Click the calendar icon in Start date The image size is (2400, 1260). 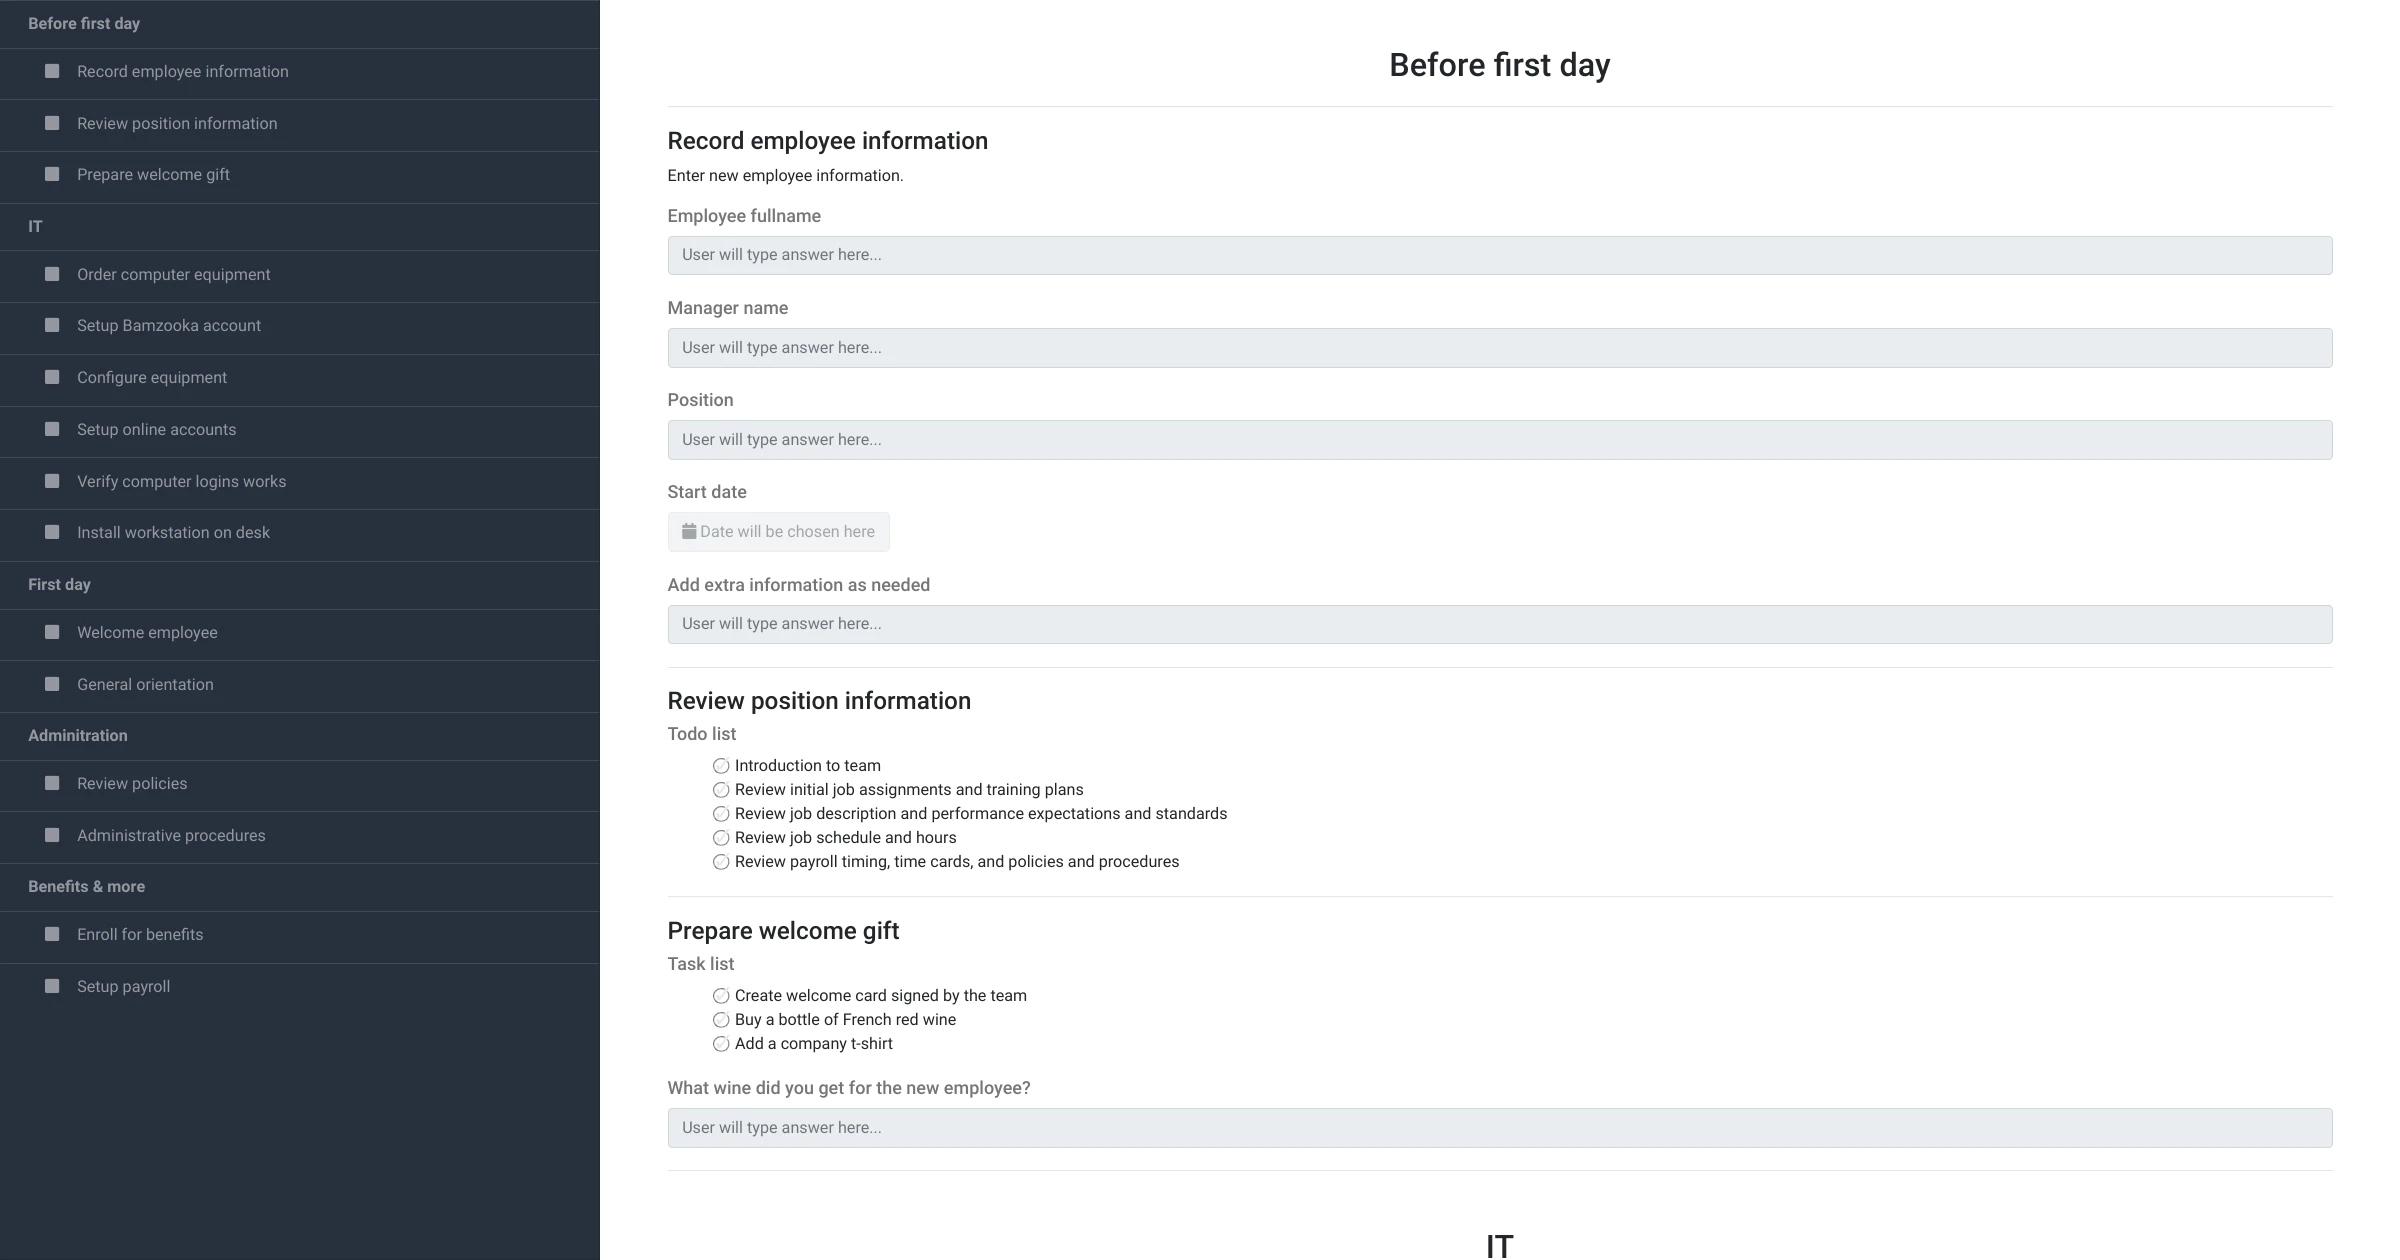coord(689,531)
